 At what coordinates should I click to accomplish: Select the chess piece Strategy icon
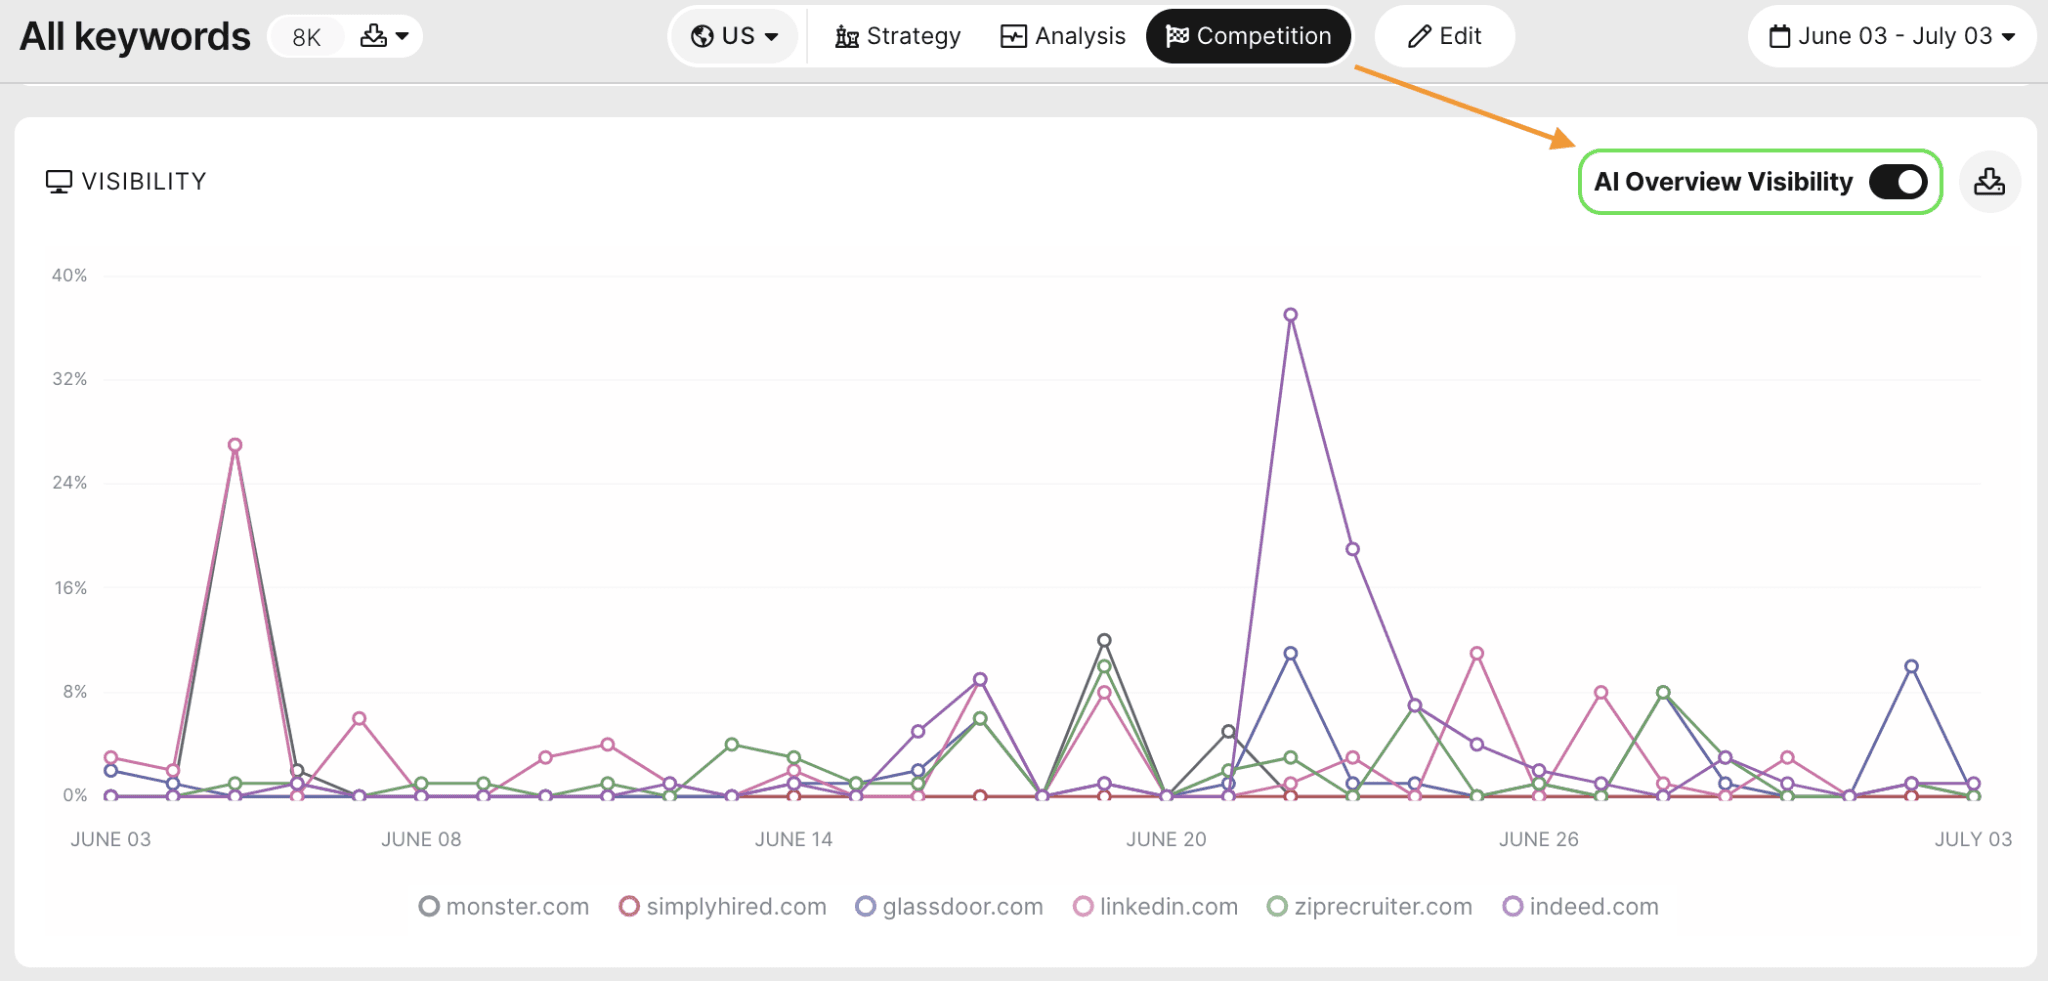[x=846, y=36]
